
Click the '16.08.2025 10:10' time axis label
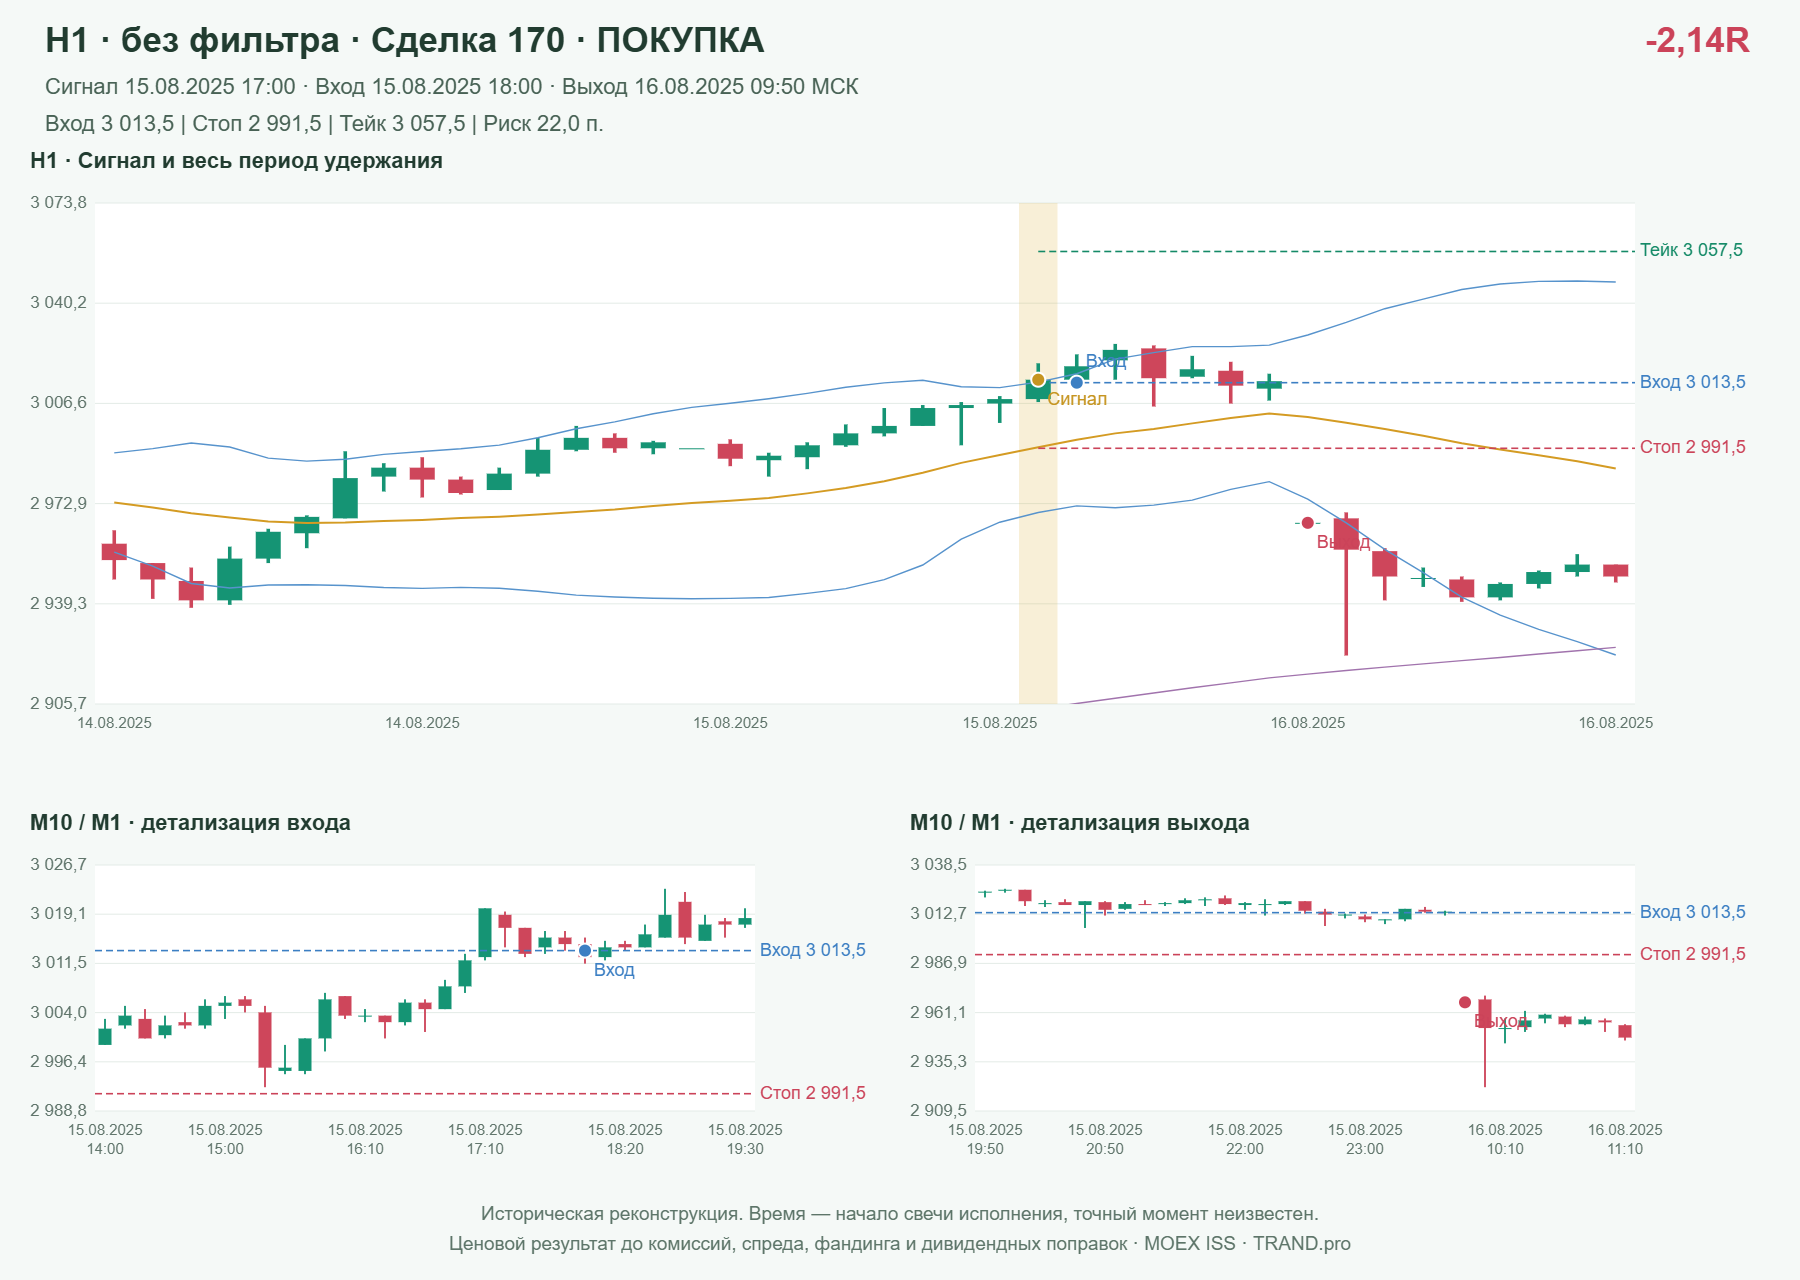1505,1139
